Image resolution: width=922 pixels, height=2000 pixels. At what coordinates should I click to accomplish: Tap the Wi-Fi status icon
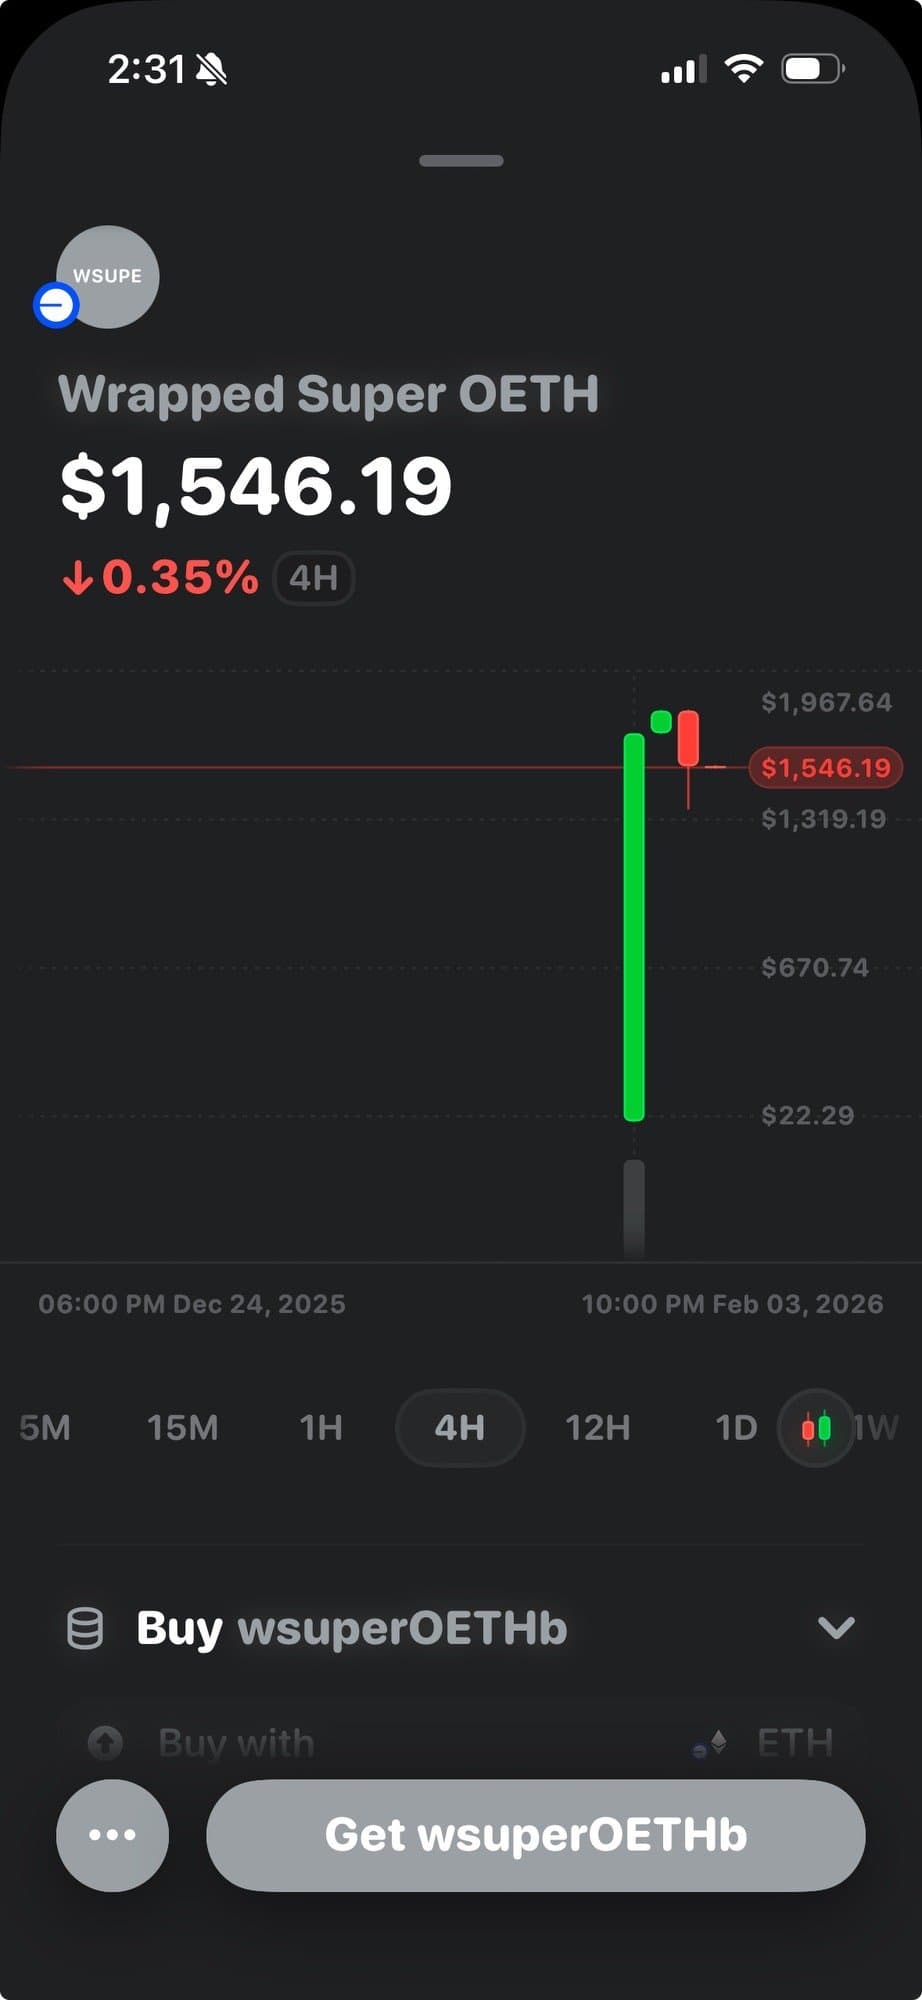click(743, 69)
